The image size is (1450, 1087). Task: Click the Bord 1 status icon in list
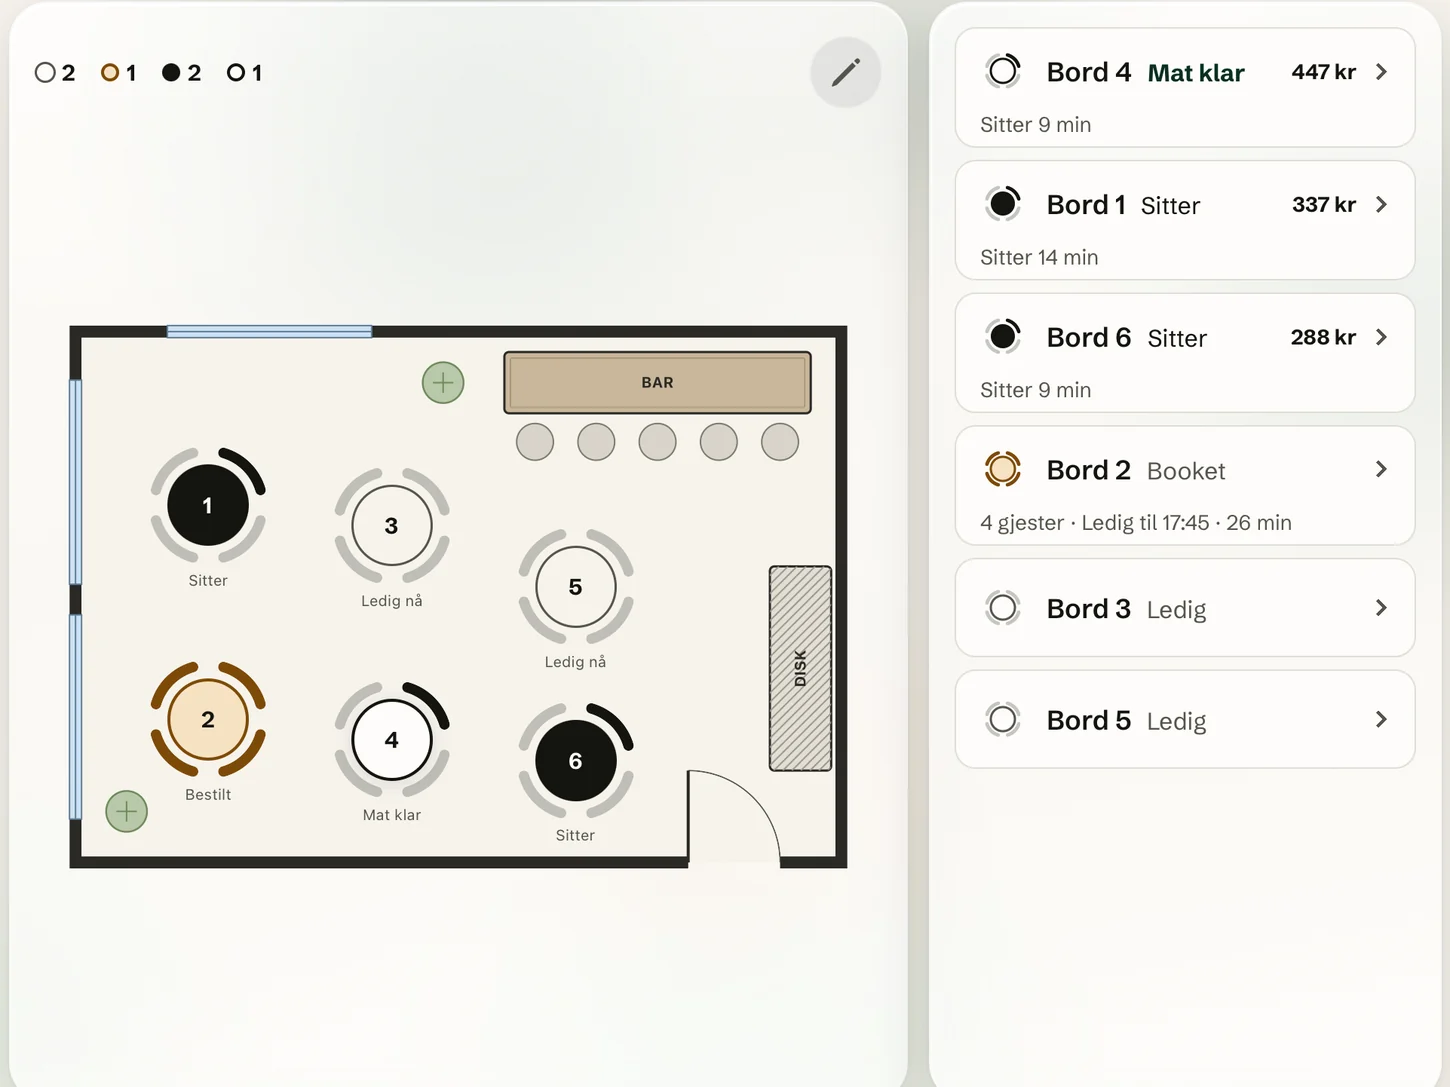1003,204
